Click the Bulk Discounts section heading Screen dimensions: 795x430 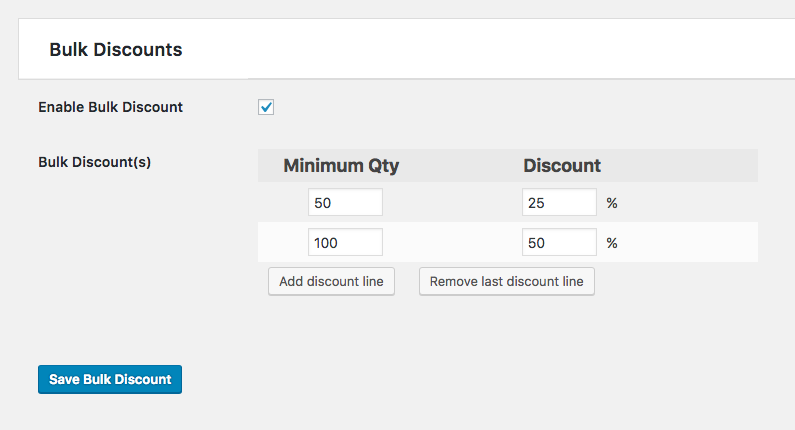click(x=116, y=49)
